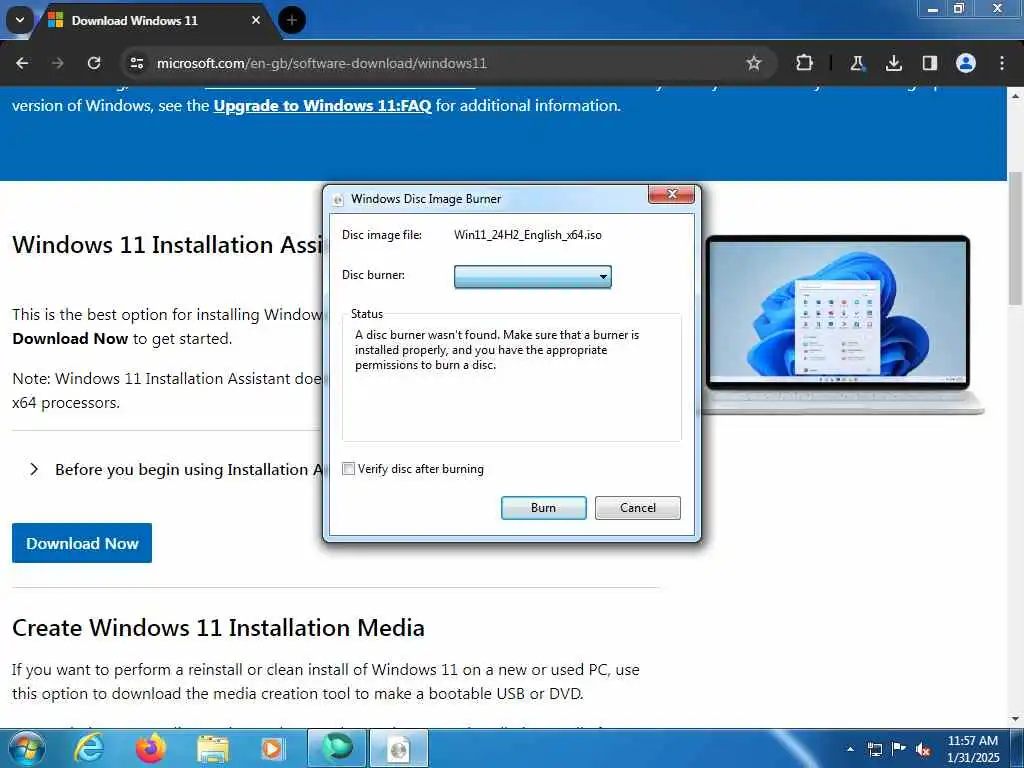The width and height of the screenshot is (1024, 768).
Task: Enable Verify disc after burning checkbox
Action: click(349, 469)
